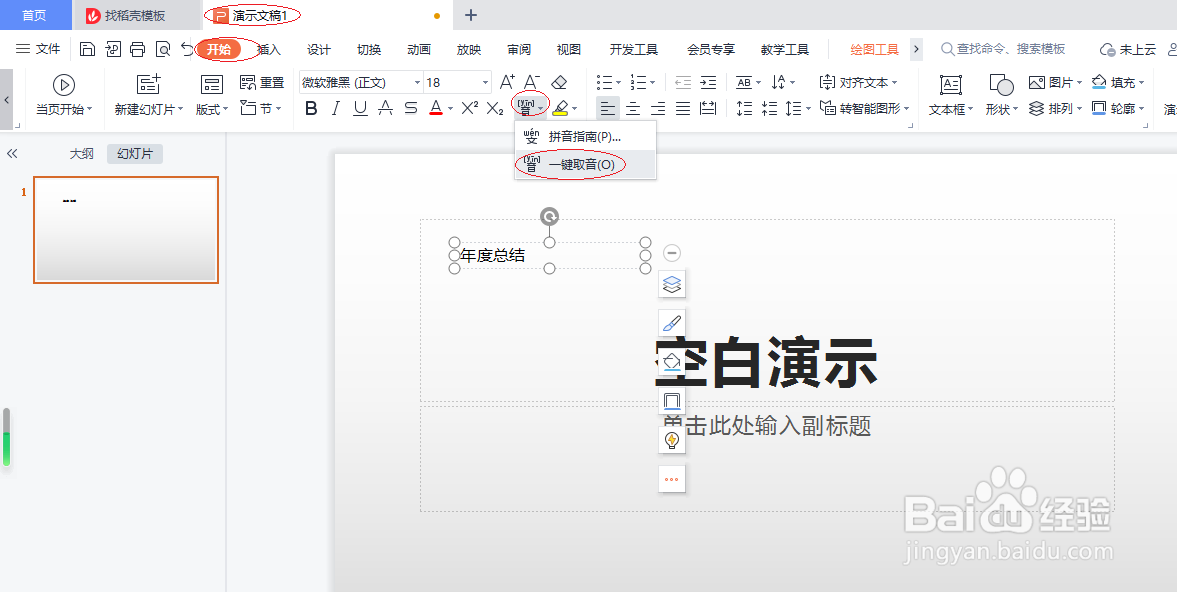This screenshot has width=1177, height=592.
Task: Open the 新建幻灯片 dropdown
Action: point(149,110)
